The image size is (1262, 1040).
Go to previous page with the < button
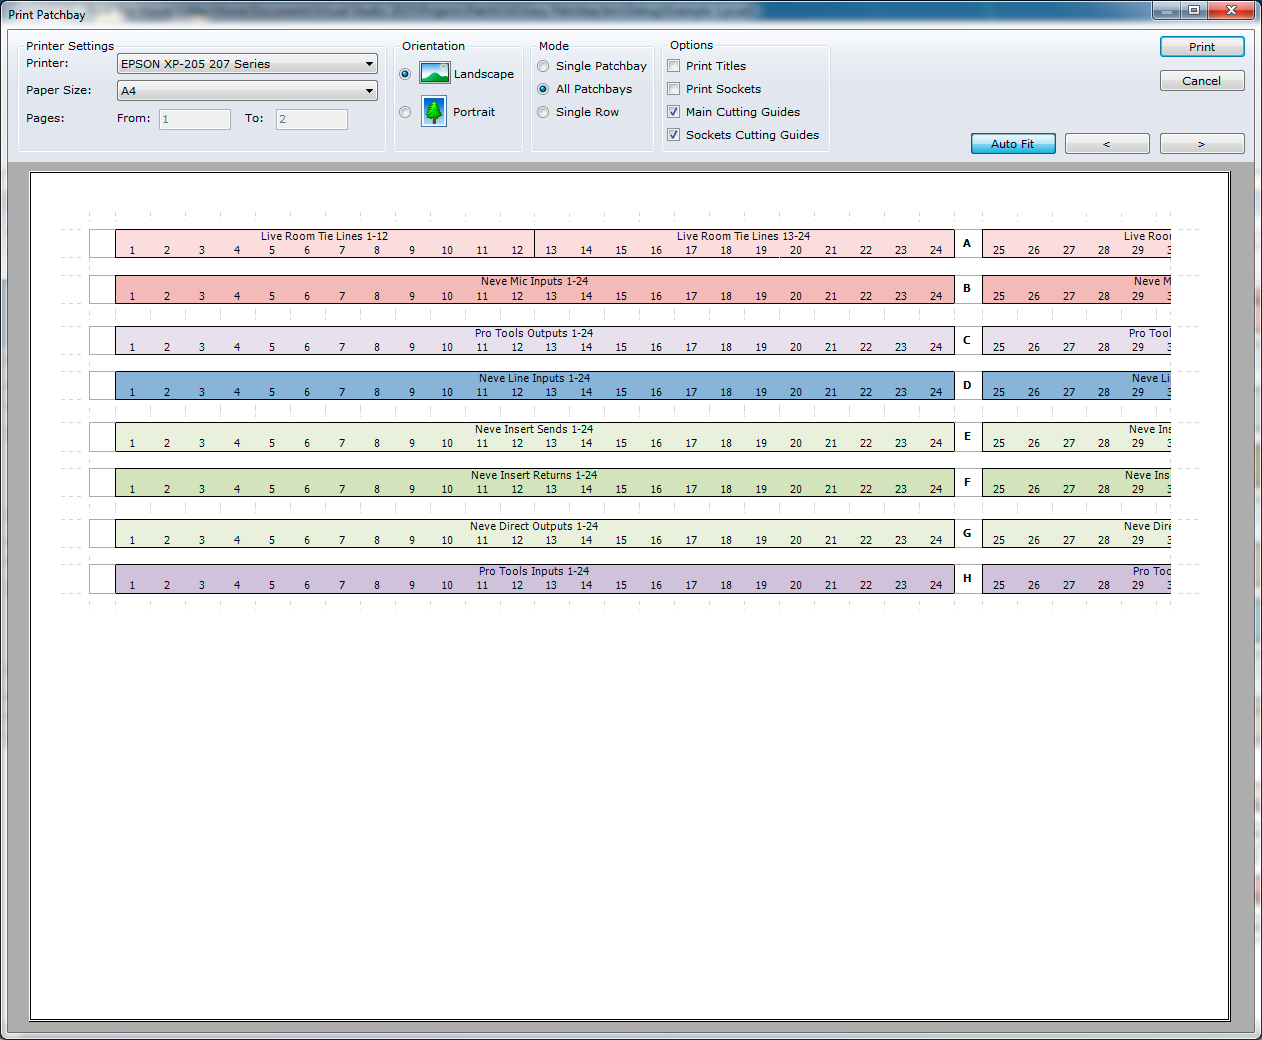click(x=1107, y=143)
